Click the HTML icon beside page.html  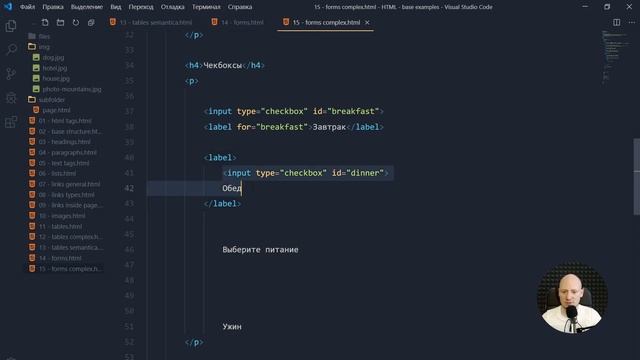tap(36, 110)
